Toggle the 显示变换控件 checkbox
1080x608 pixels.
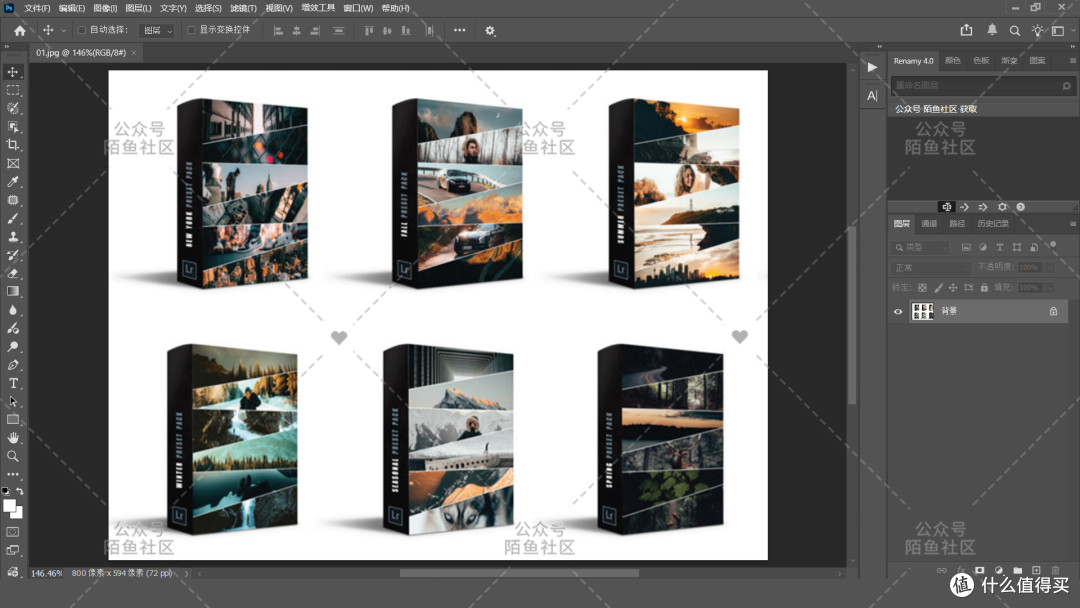191,30
